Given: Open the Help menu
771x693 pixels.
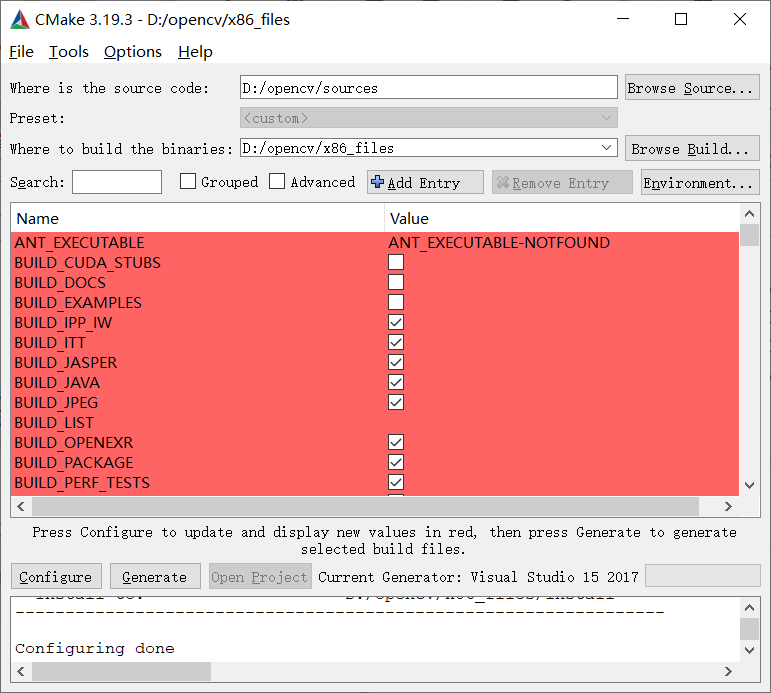Looking at the screenshot, I should click(195, 52).
